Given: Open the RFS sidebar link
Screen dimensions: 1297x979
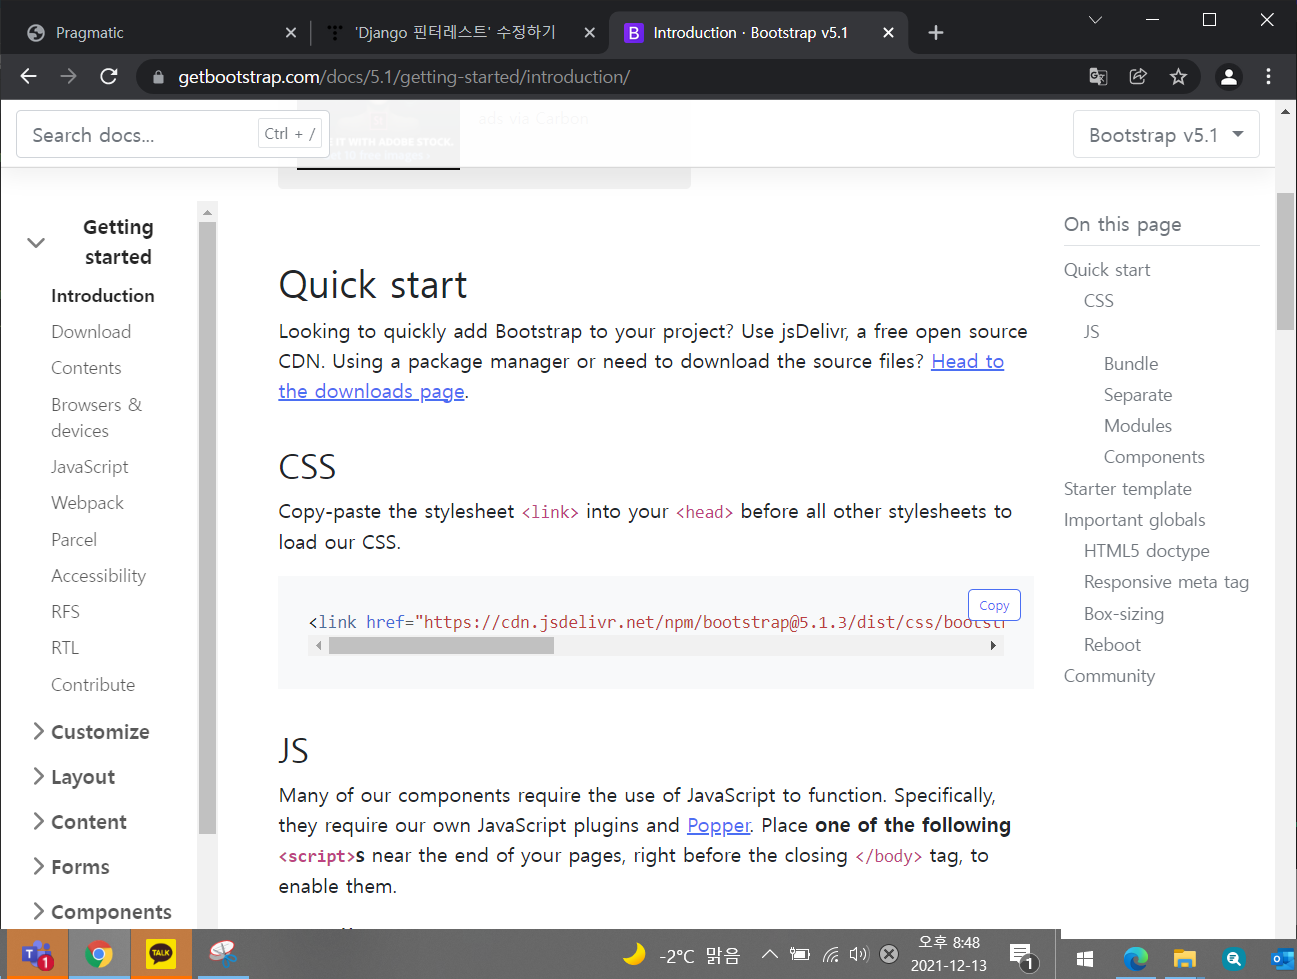Looking at the screenshot, I should point(65,612).
